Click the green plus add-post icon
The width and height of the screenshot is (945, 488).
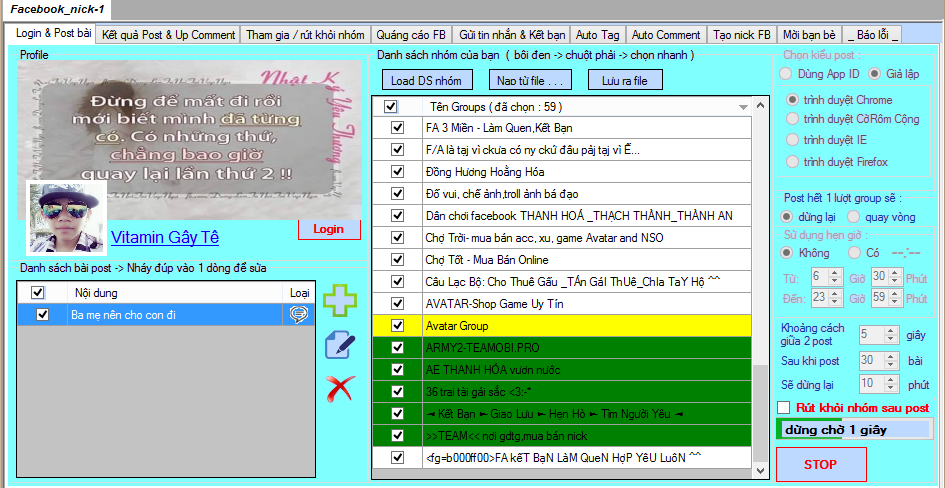[x=340, y=301]
